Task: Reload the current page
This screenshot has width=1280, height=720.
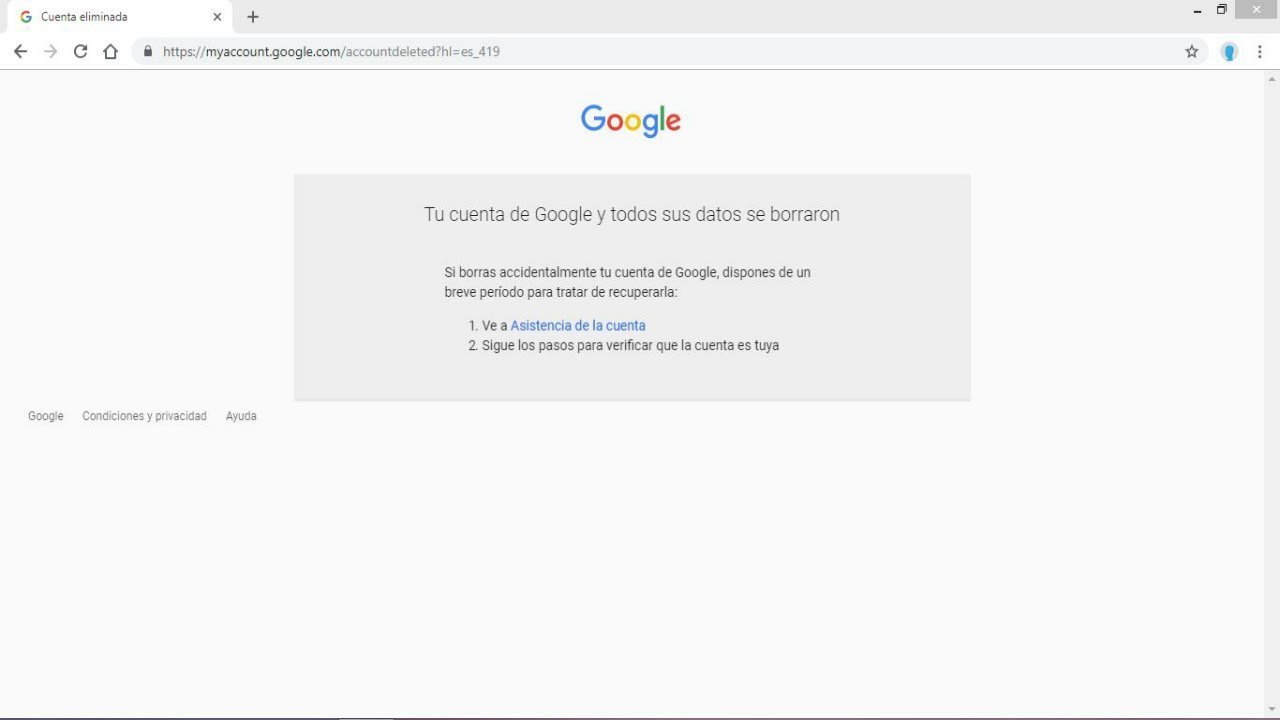Action: tap(80, 51)
